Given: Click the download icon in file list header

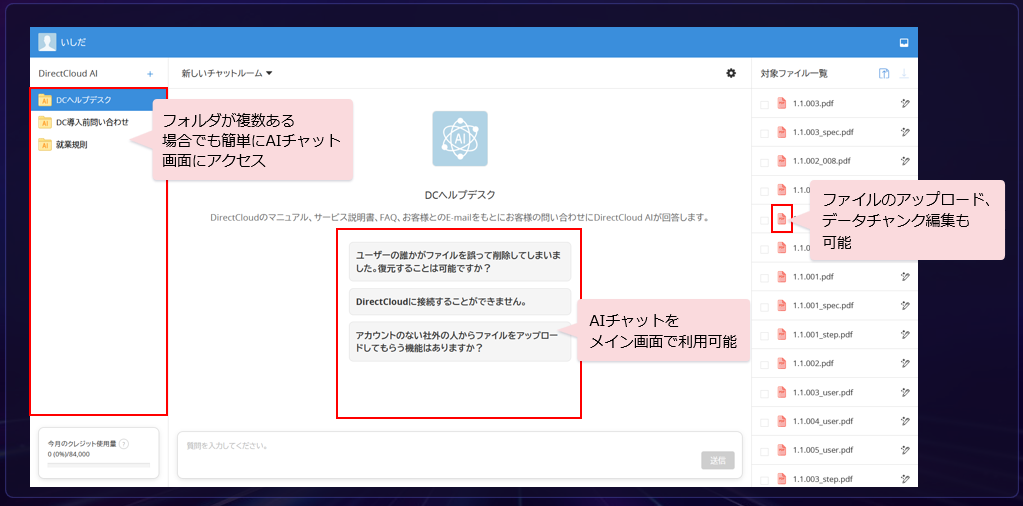Looking at the screenshot, I should coord(905,73).
